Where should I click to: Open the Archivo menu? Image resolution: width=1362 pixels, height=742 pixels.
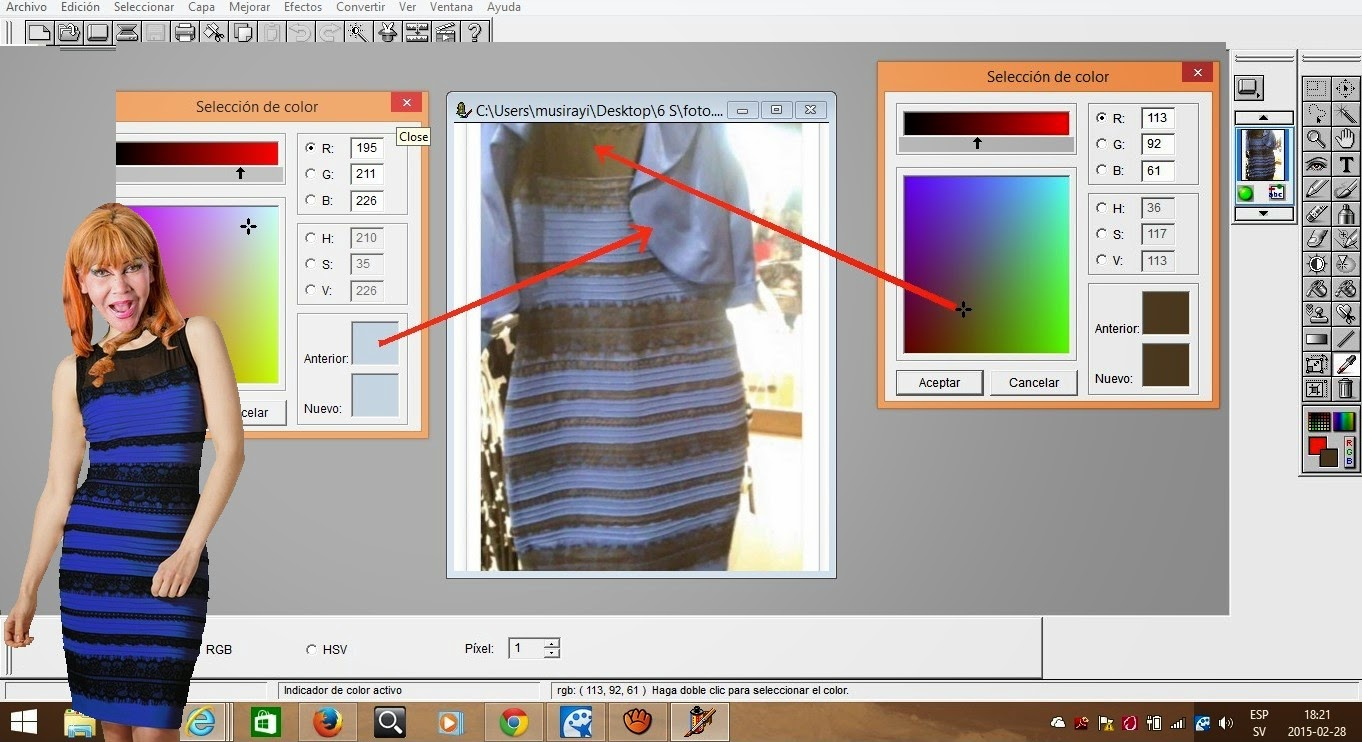pos(27,7)
